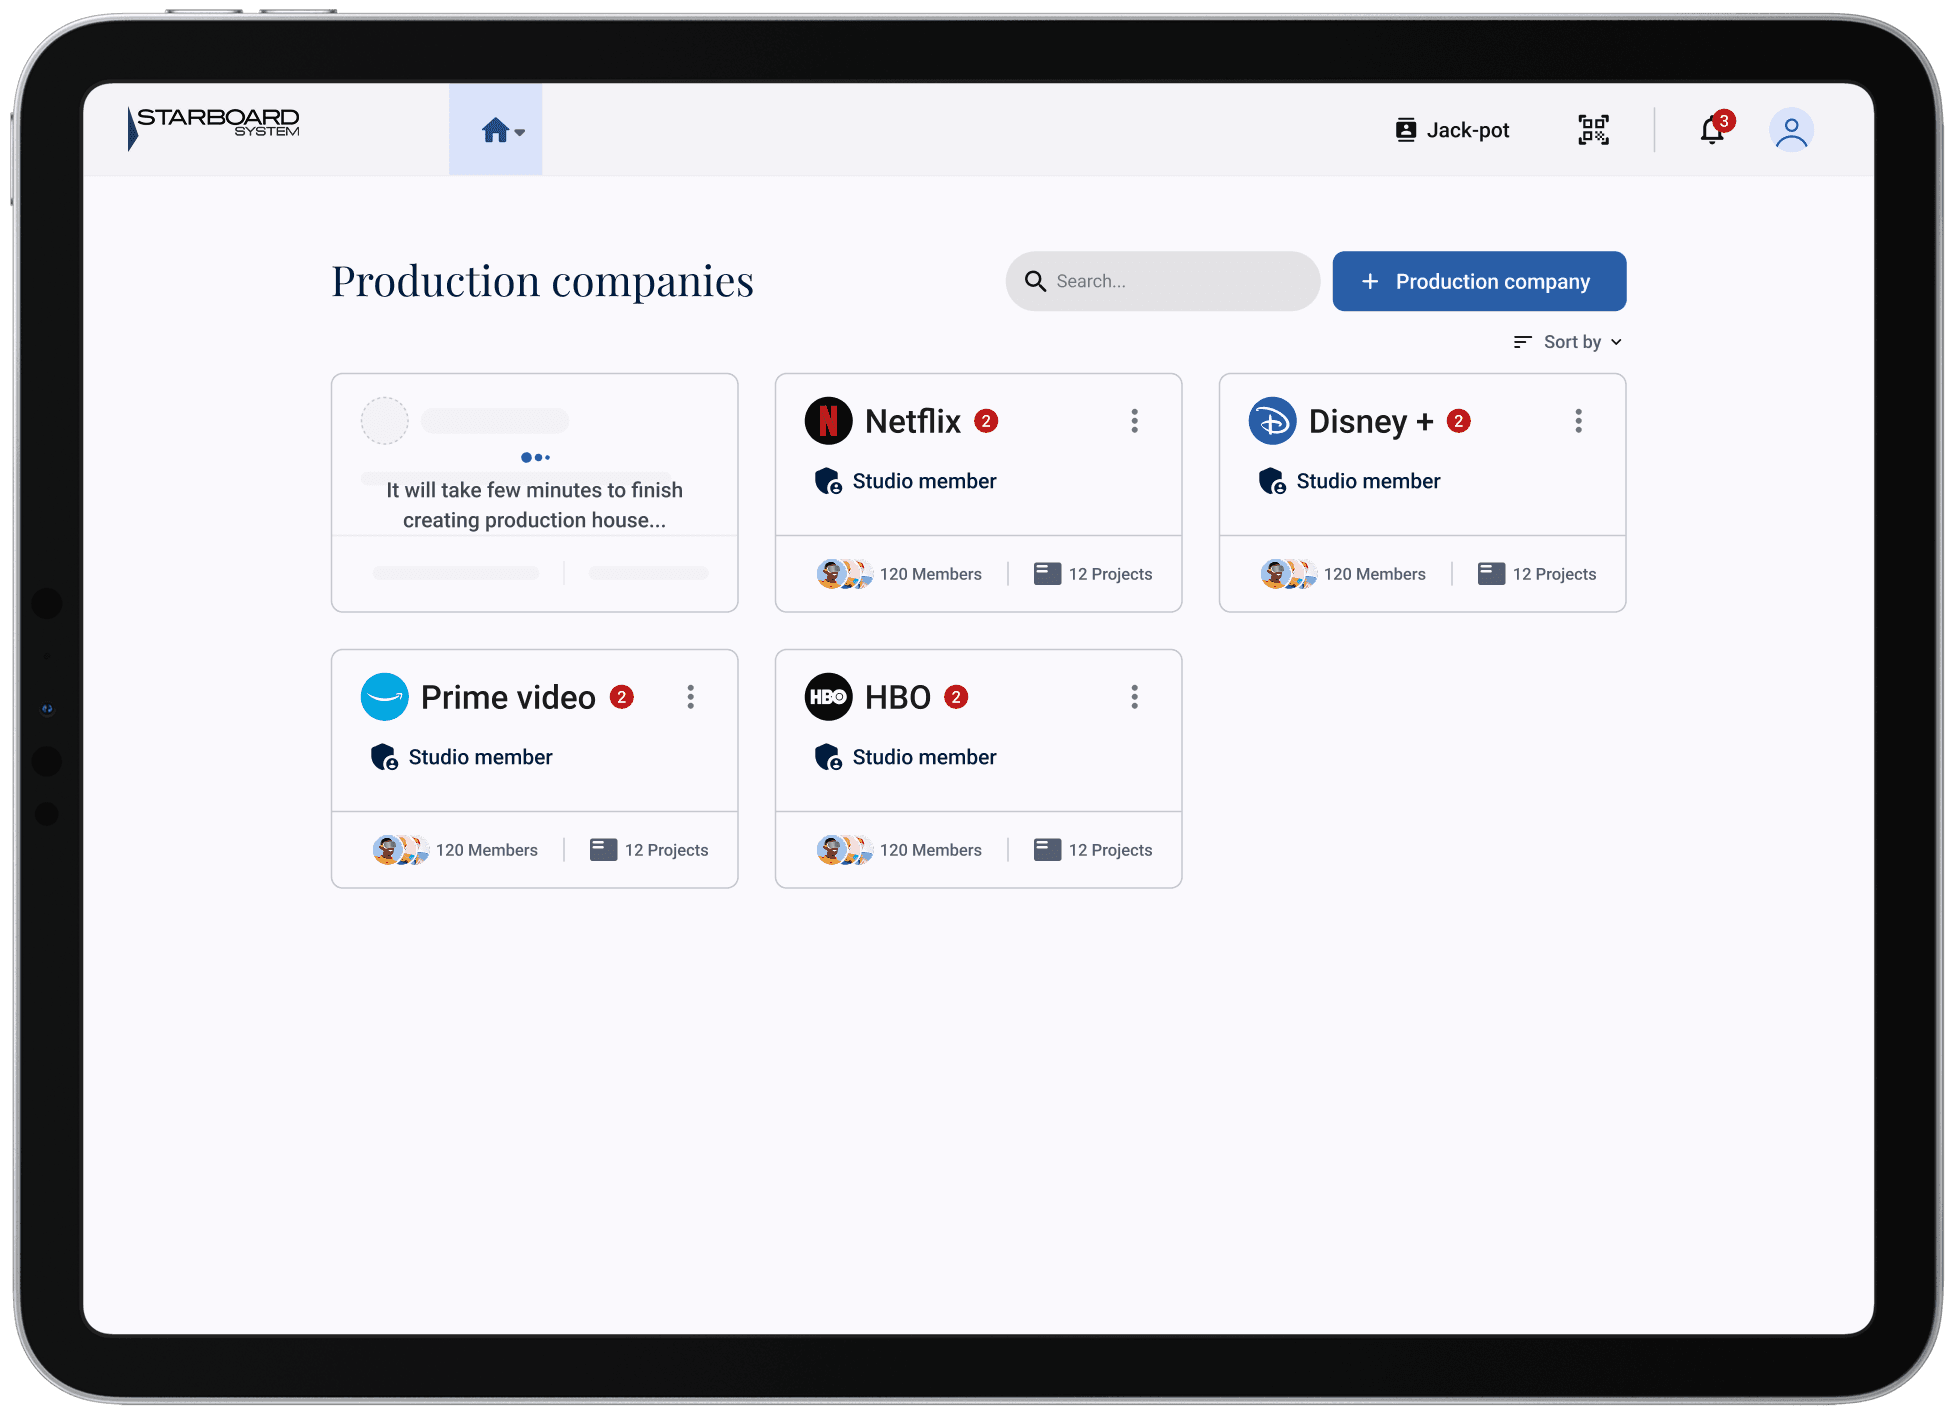Click the add Production company button
Screen dimensions: 1958x1418
point(1478,281)
